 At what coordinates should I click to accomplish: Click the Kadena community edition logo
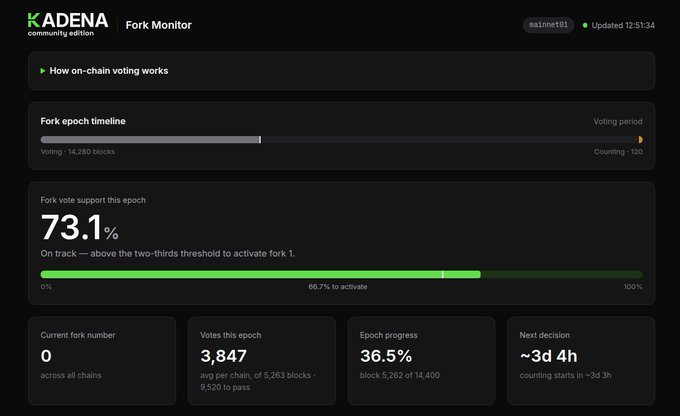(x=68, y=25)
